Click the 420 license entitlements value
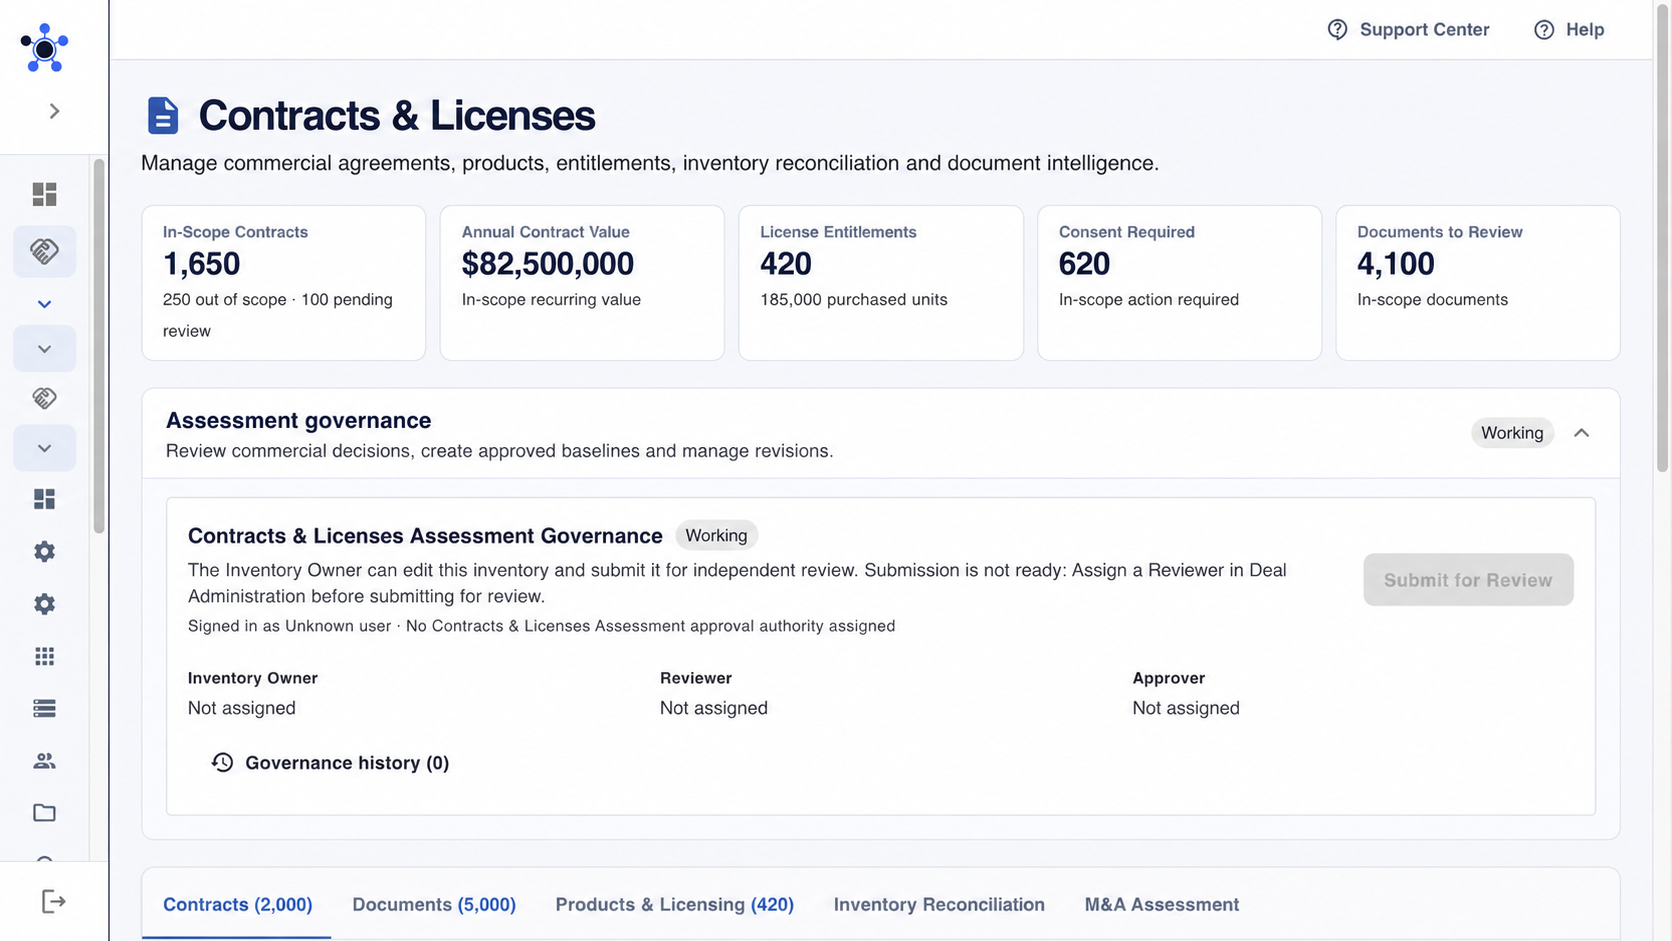The height and width of the screenshot is (941, 1672). pos(786,264)
